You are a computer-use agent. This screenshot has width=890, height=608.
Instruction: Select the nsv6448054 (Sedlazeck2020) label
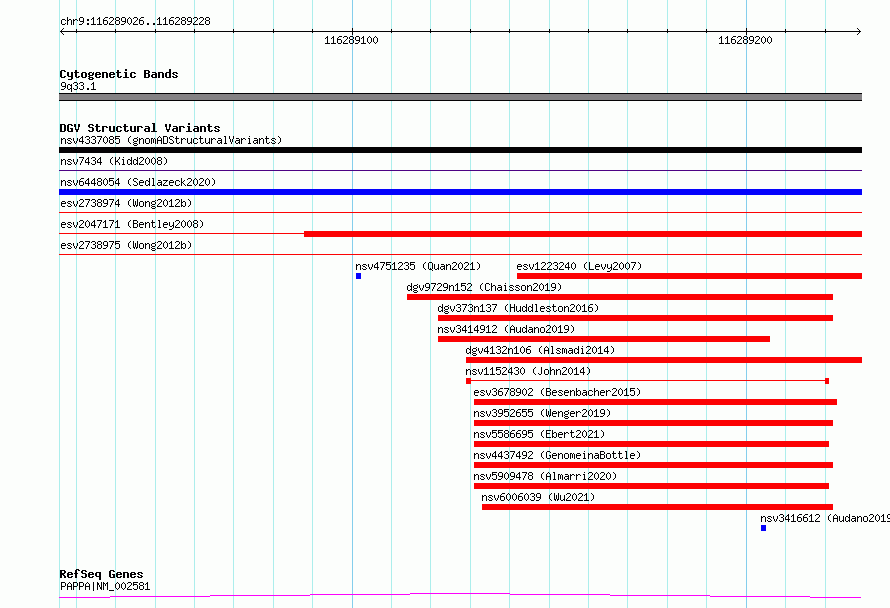tap(138, 182)
